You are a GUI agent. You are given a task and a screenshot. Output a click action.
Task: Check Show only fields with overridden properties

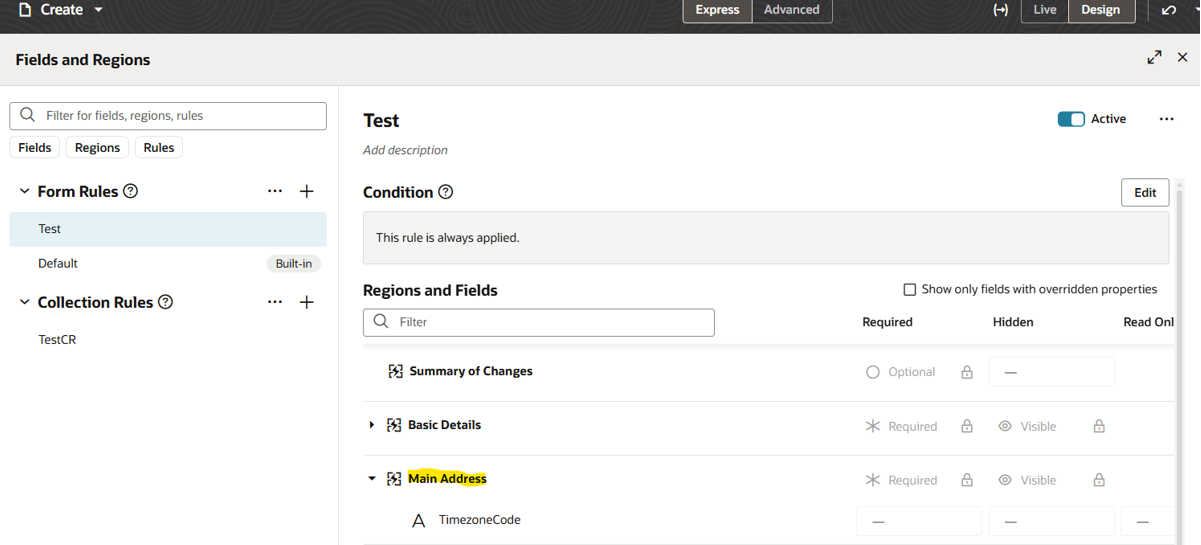click(x=910, y=290)
